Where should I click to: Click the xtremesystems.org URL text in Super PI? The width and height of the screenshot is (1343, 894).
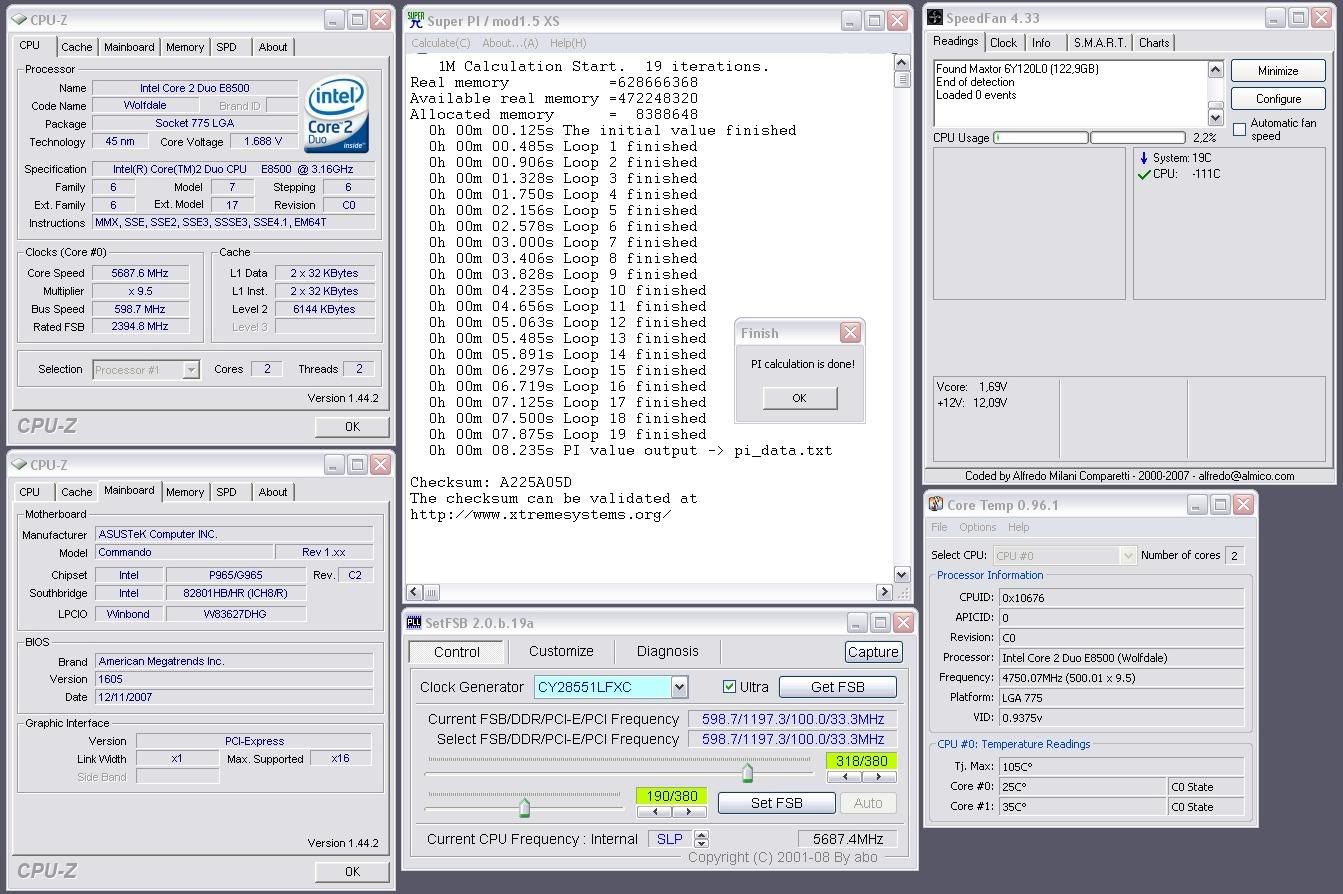(541, 514)
